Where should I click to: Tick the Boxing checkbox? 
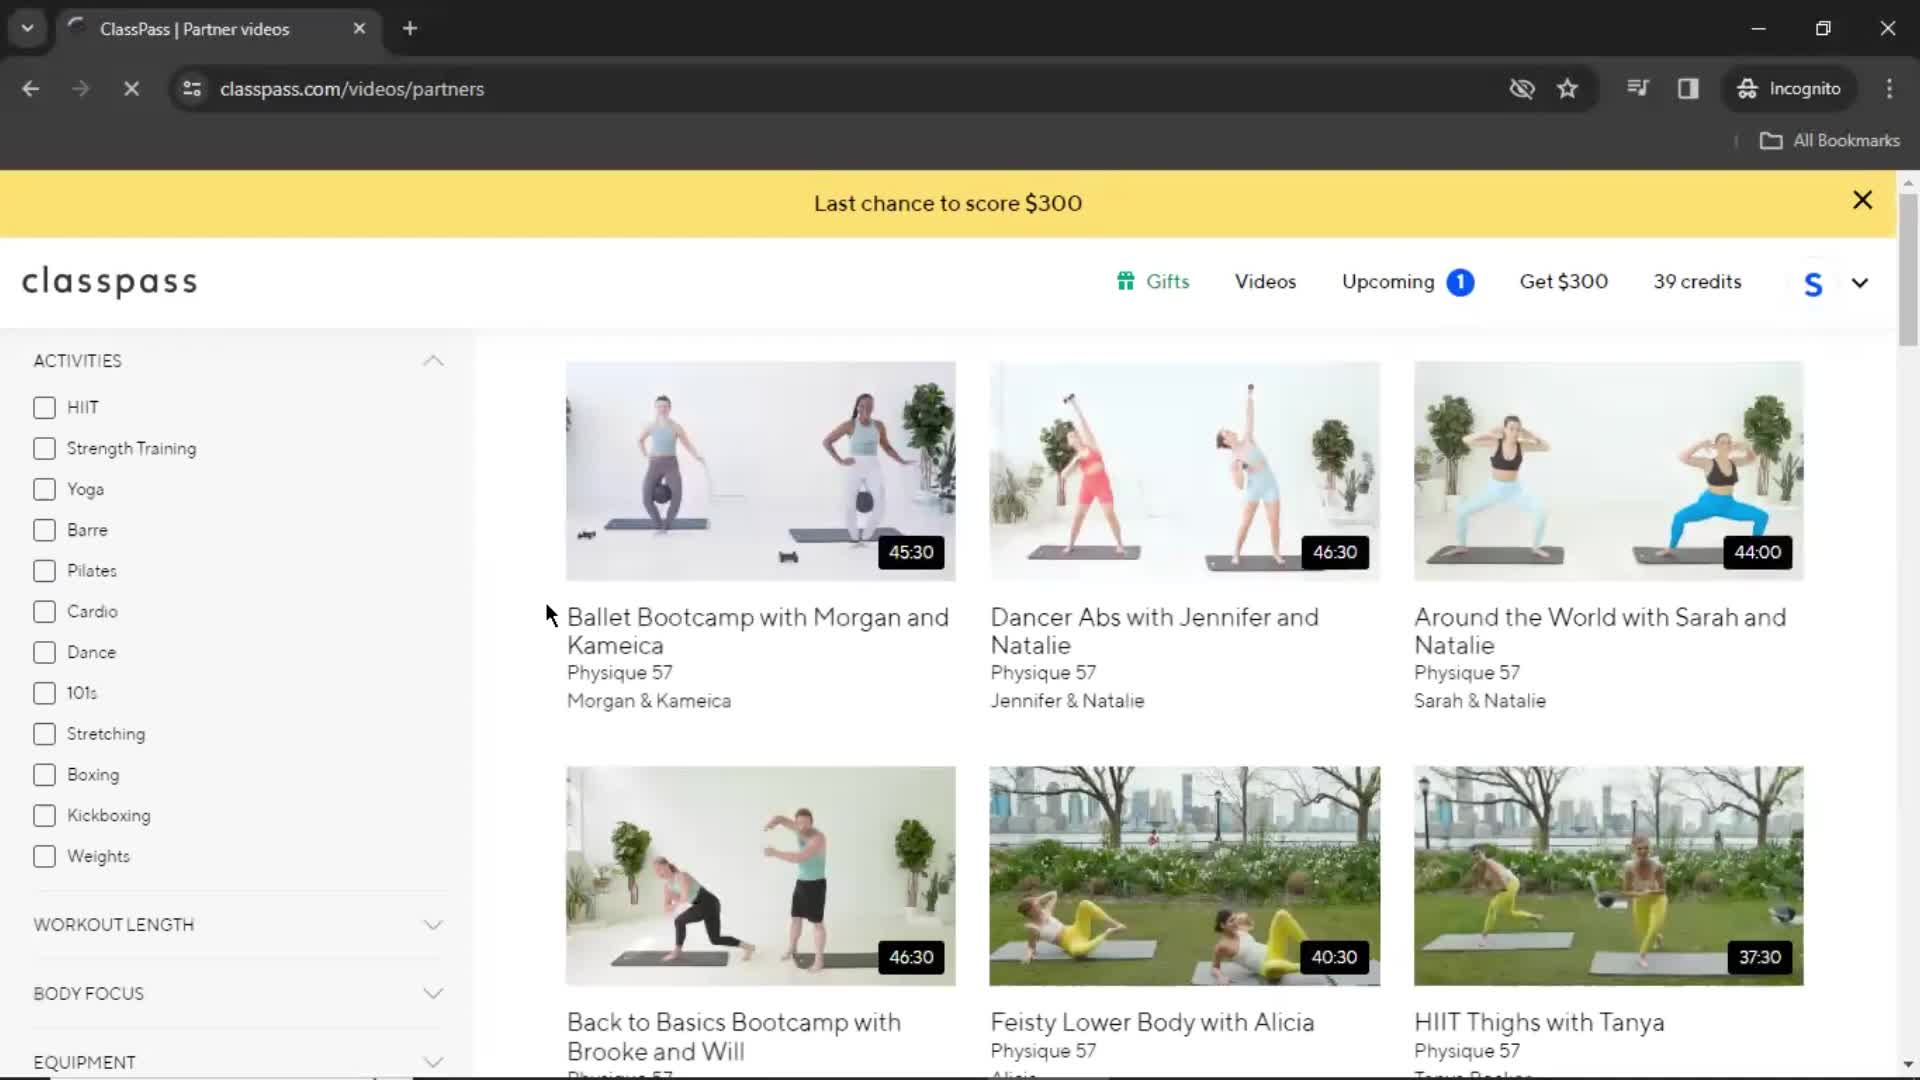(x=44, y=775)
